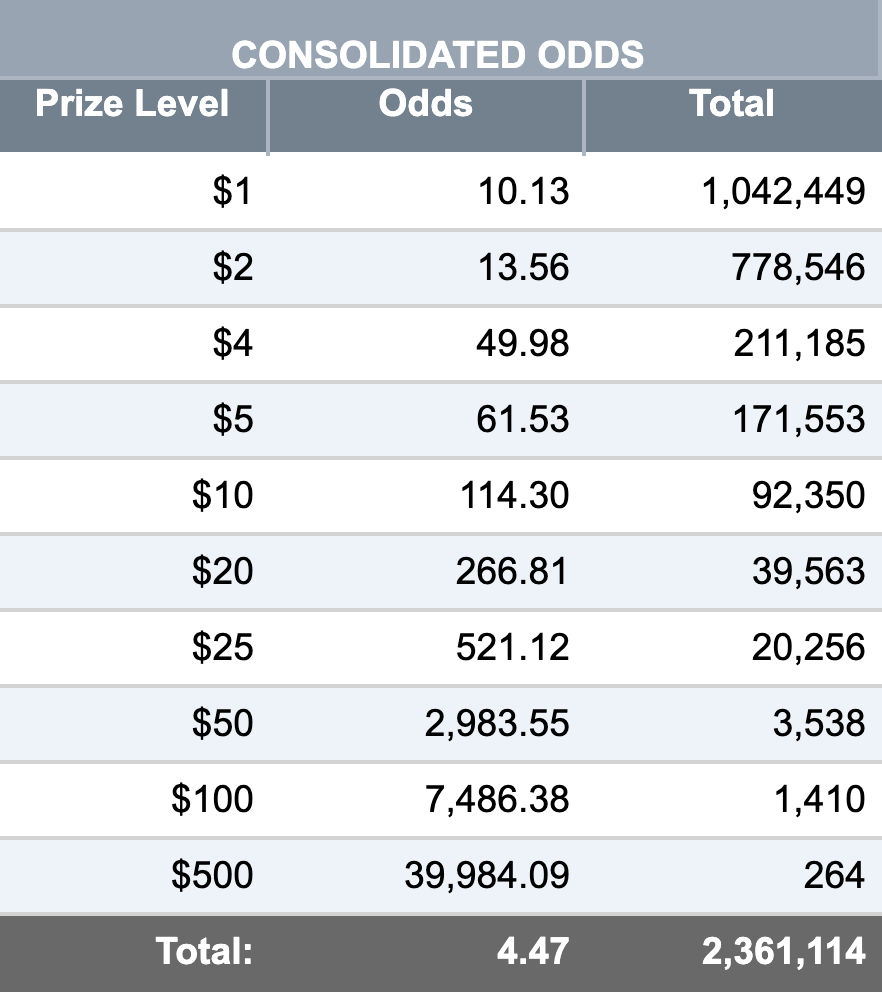Click the Total column header

(732, 103)
